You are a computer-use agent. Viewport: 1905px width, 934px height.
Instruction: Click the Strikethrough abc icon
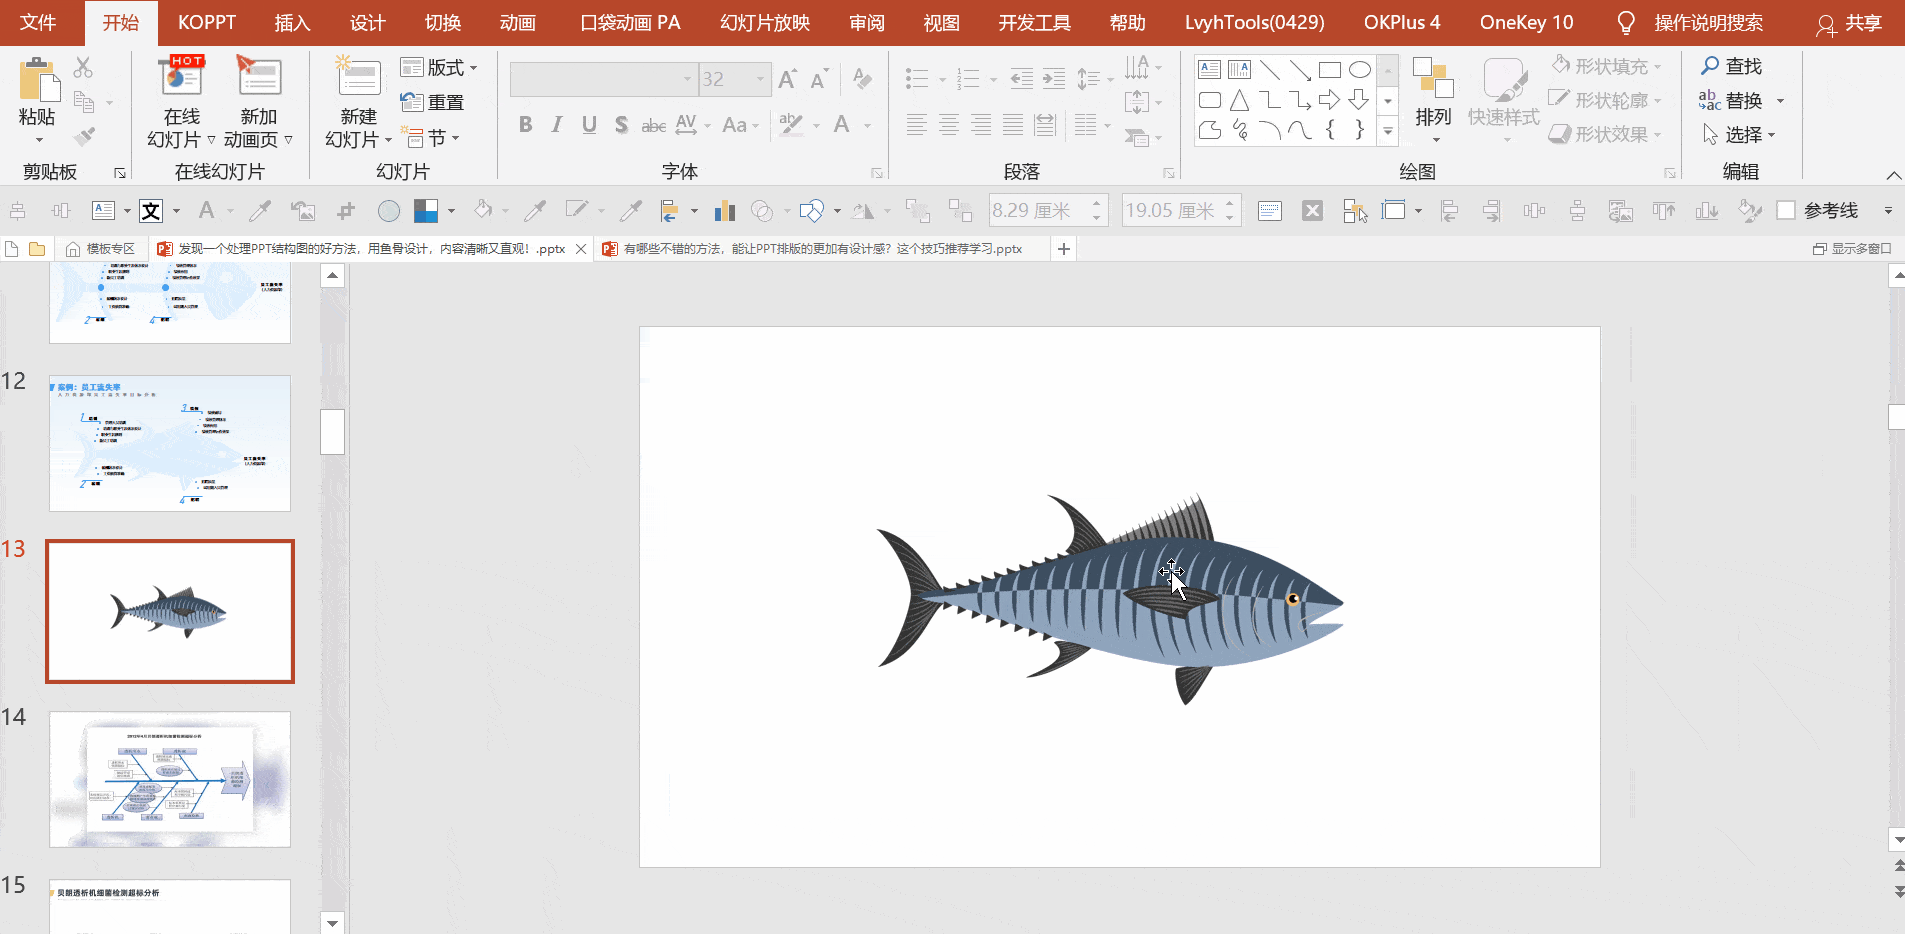653,125
